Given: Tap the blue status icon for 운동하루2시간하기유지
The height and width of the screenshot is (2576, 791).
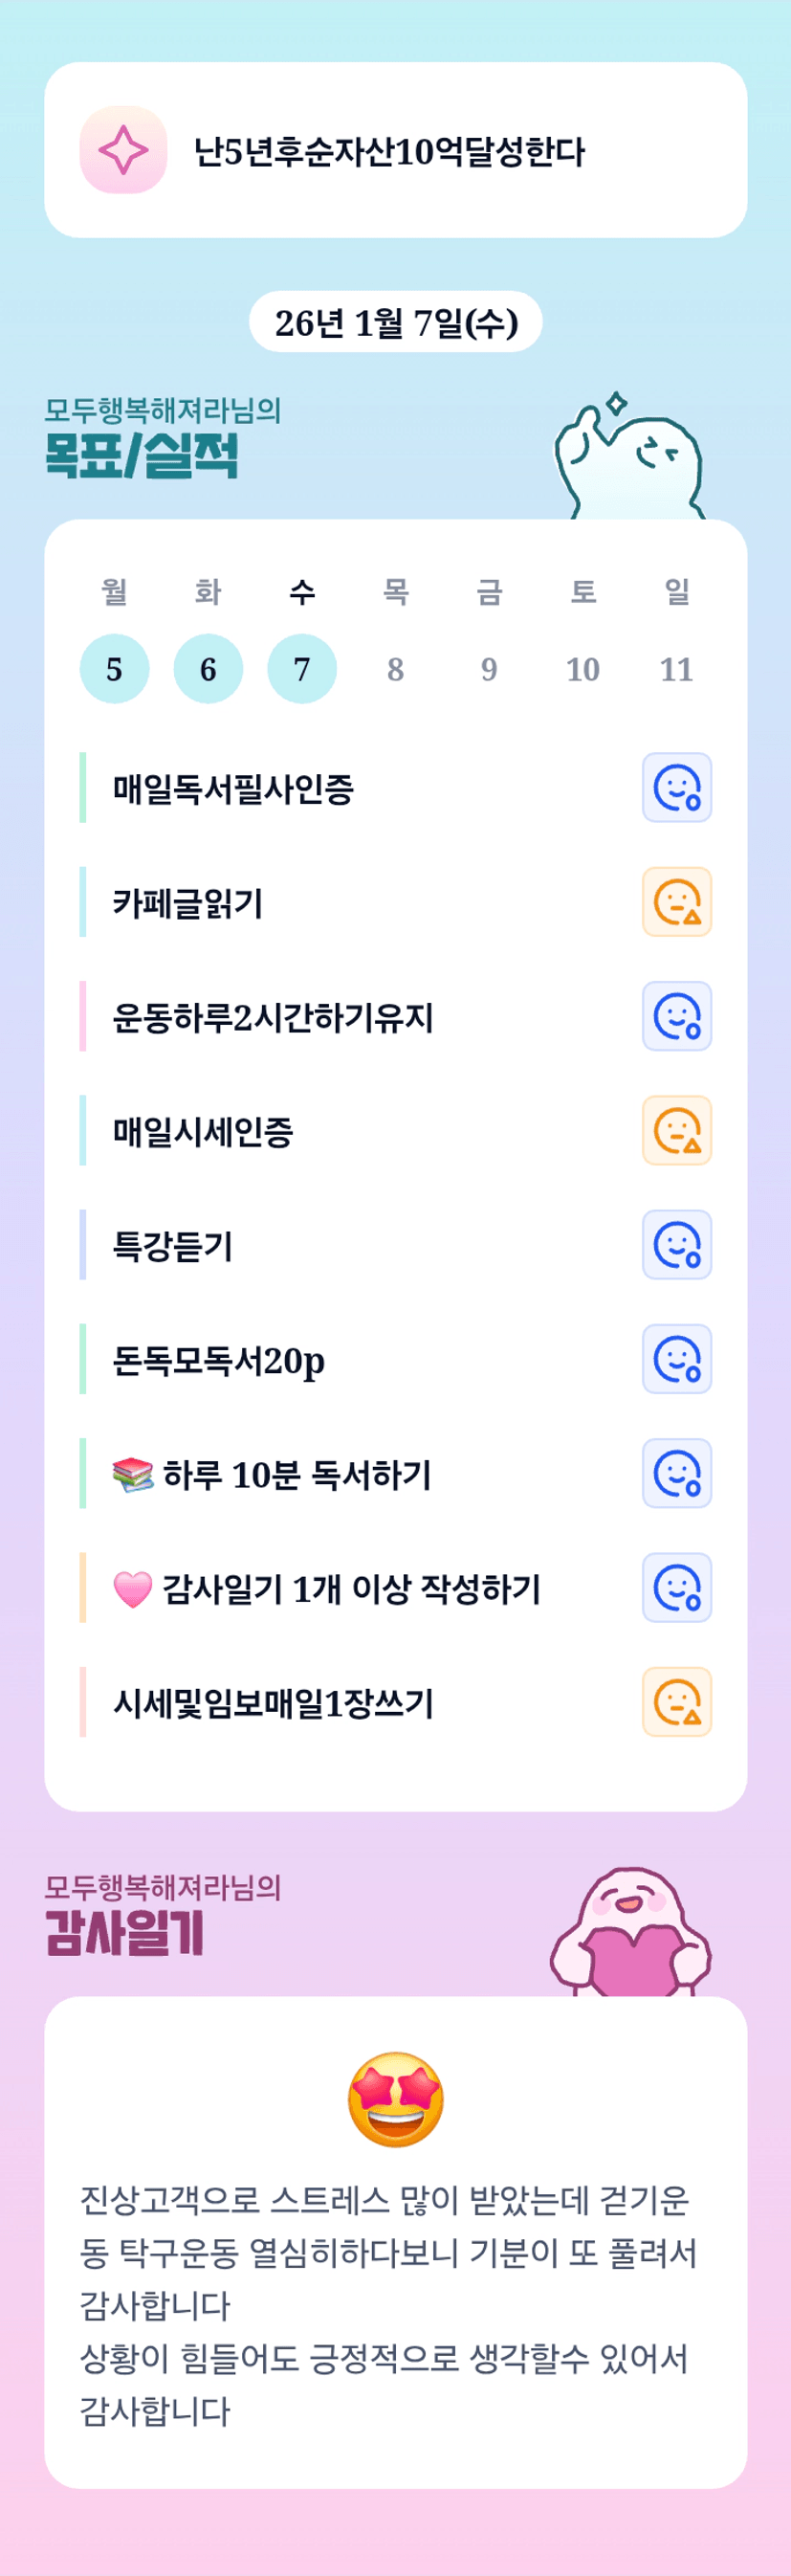Looking at the screenshot, I should point(676,1016).
